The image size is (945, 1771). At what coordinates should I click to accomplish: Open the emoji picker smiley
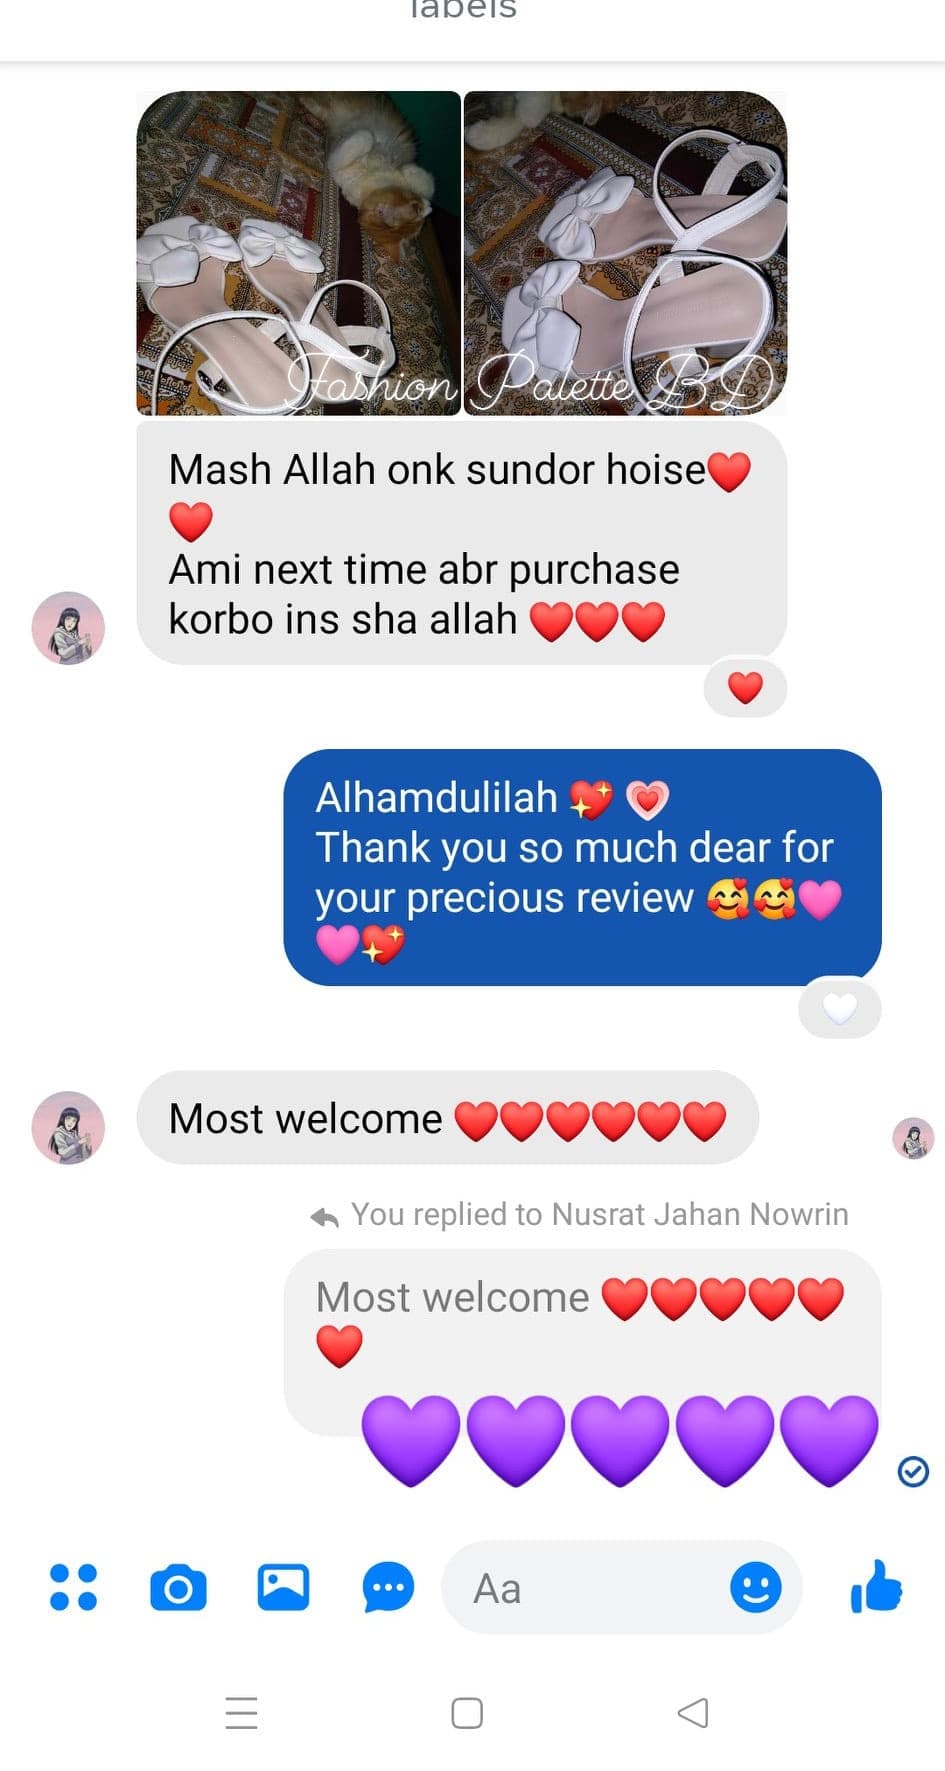pyautogui.click(x=756, y=1587)
